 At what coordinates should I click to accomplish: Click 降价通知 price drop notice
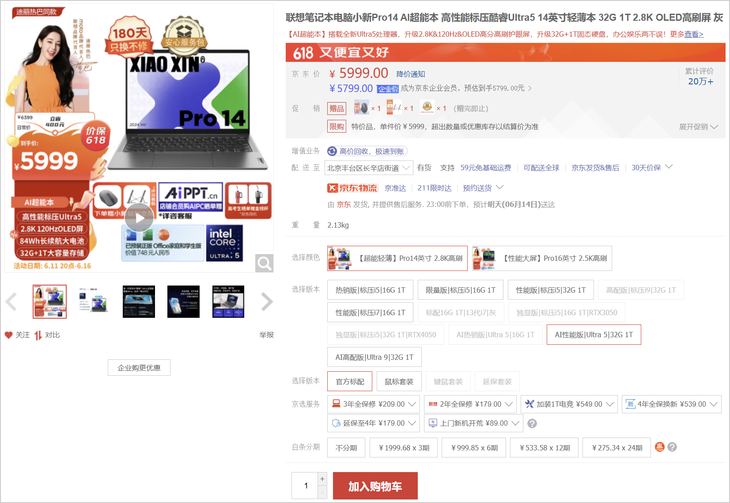coord(411,74)
